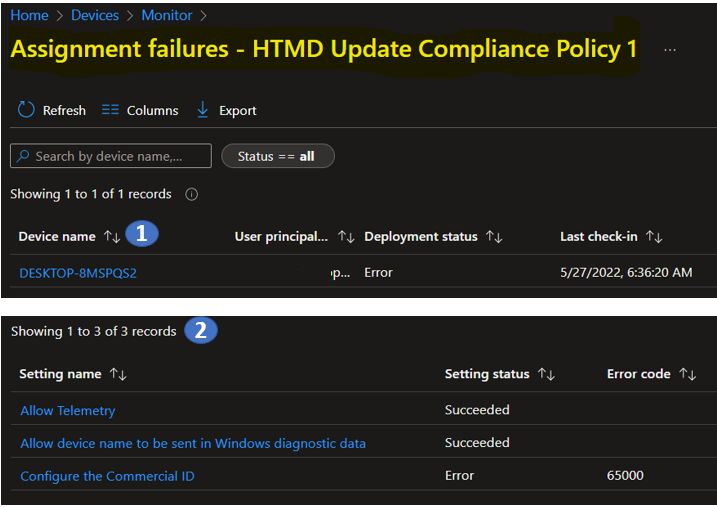Screen dimensions: 717x507
Task: Click the Showing 1 to 3 of 3 records text
Action: (x=93, y=331)
